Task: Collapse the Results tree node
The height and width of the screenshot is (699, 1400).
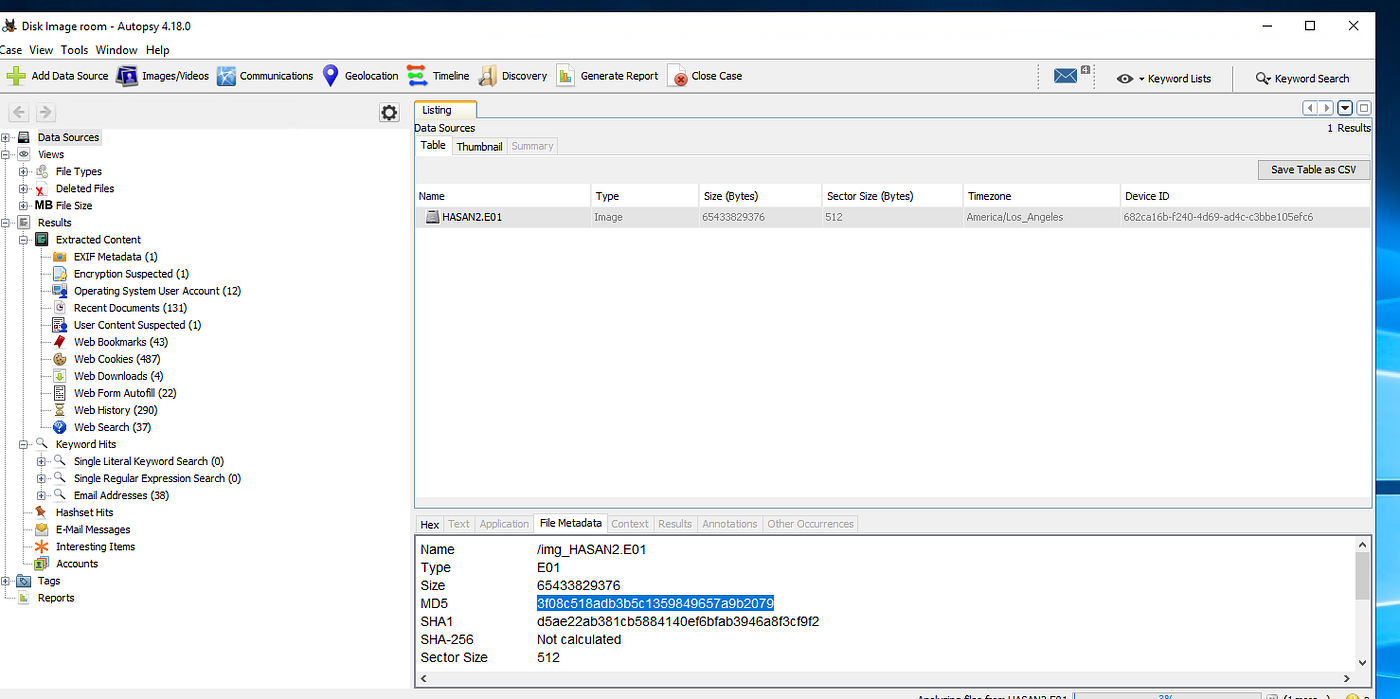Action: click(x=6, y=222)
